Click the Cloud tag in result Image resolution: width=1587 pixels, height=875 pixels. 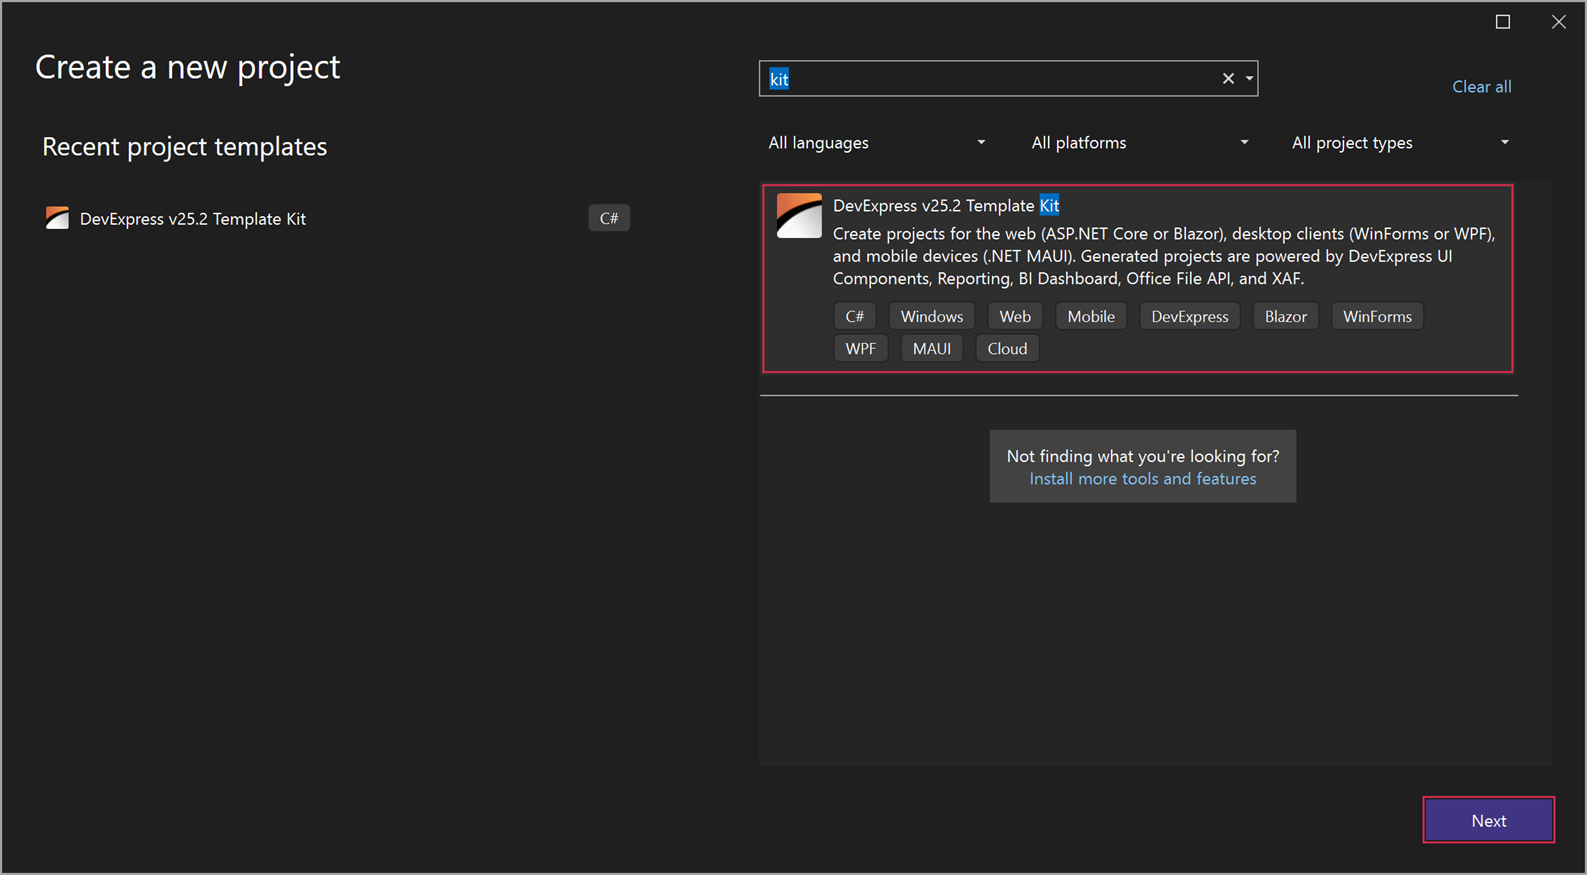click(1007, 348)
